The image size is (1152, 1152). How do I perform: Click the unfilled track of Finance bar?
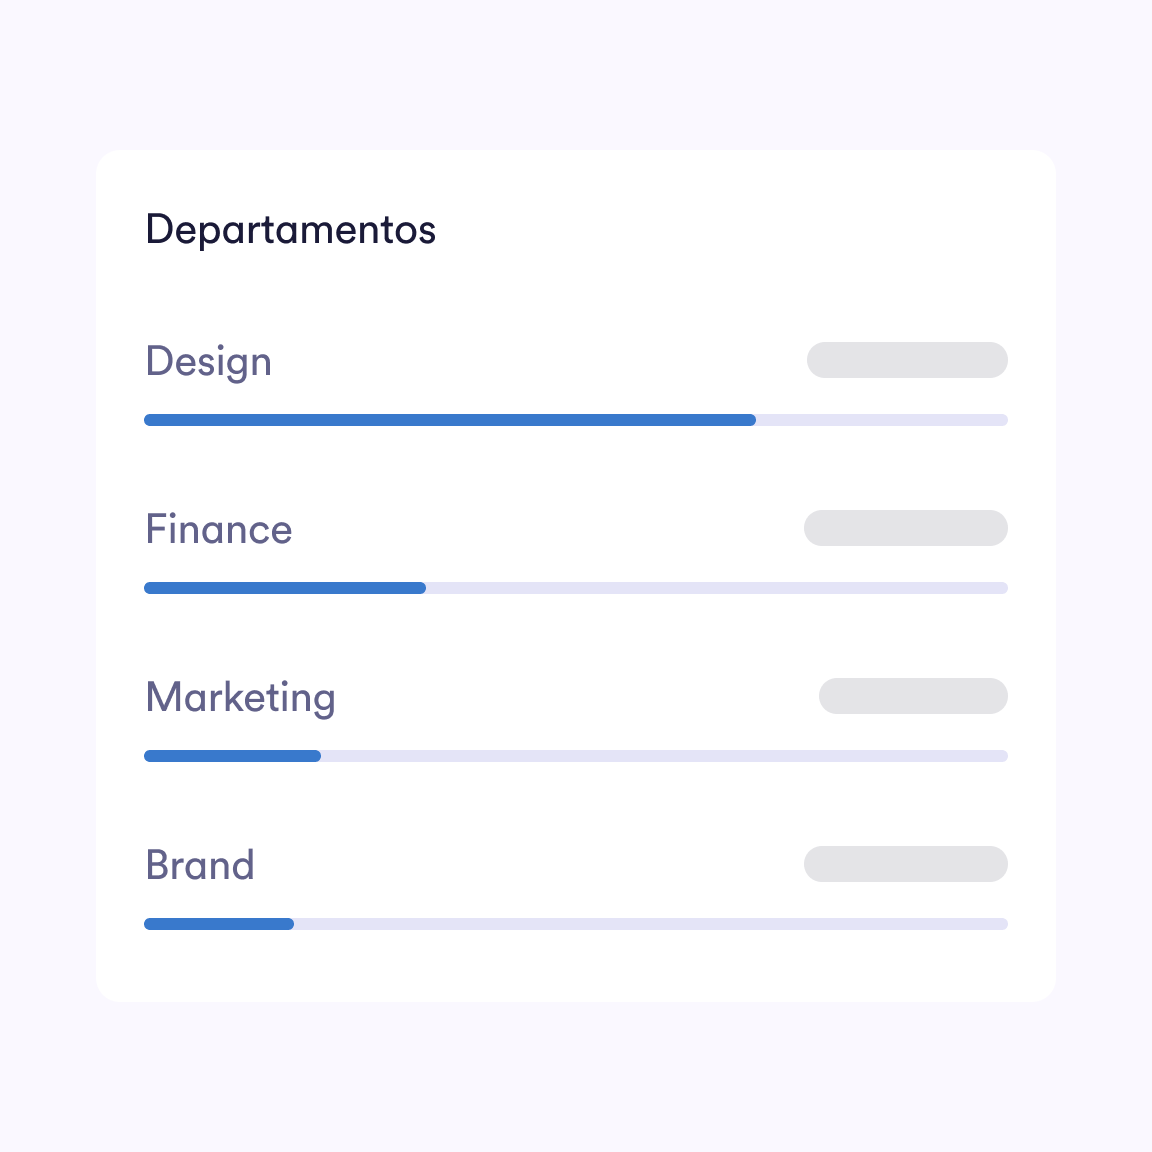coord(717,588)
